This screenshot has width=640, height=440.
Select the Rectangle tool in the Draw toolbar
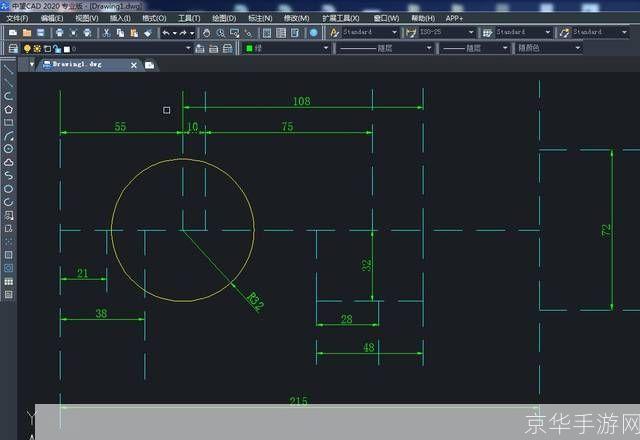click(x=9, y=122)
